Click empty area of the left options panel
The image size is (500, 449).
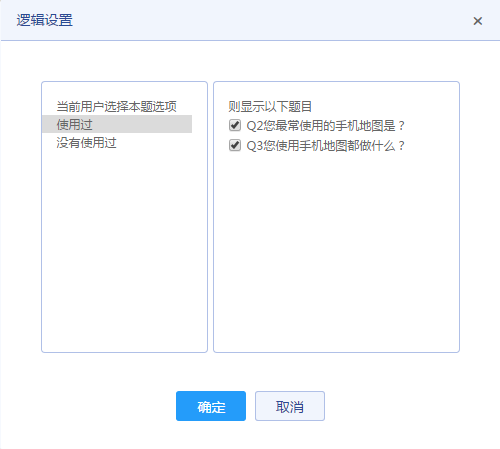click(x=124, y=250)
